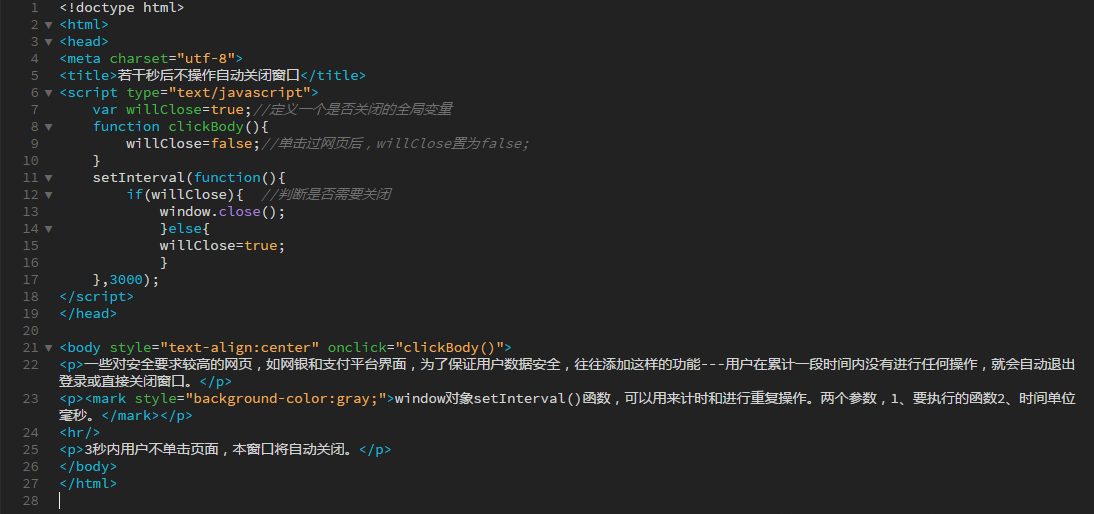The image size is (1094, 514).
Task: Fold the script block on line 6
Action: point(48,93)
